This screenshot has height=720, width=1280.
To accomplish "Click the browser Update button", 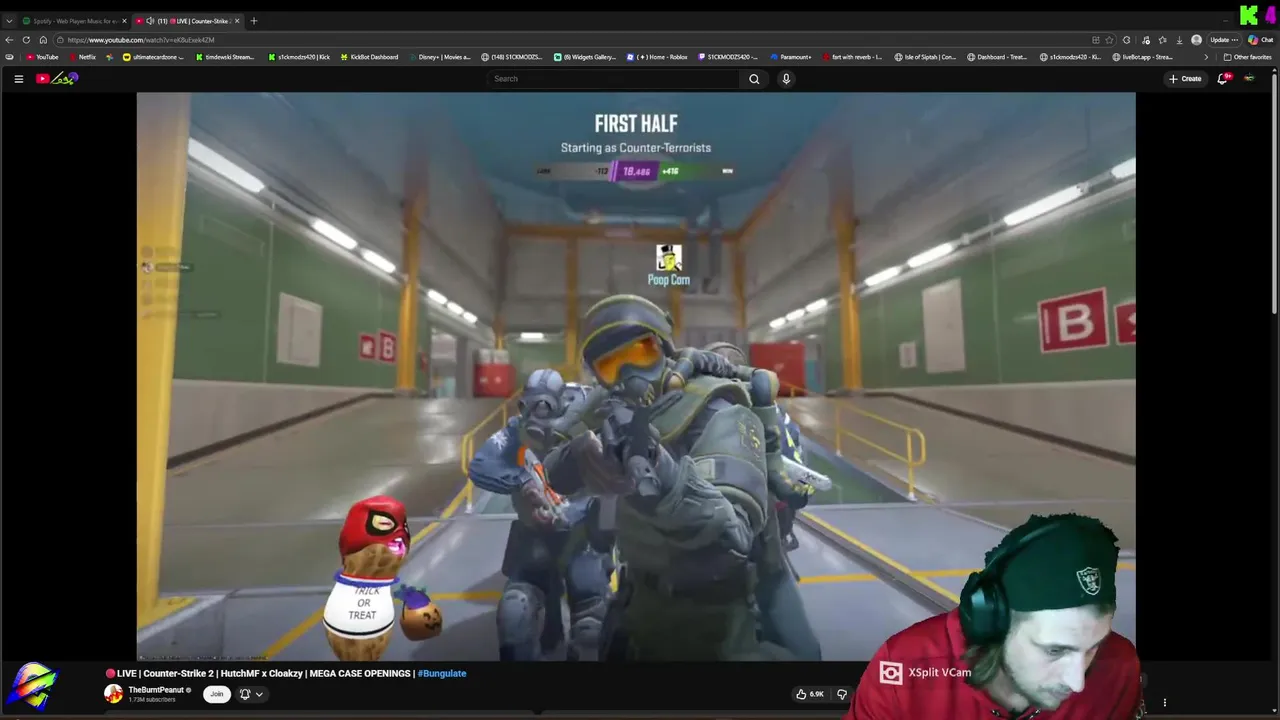I will [1223, 40].
